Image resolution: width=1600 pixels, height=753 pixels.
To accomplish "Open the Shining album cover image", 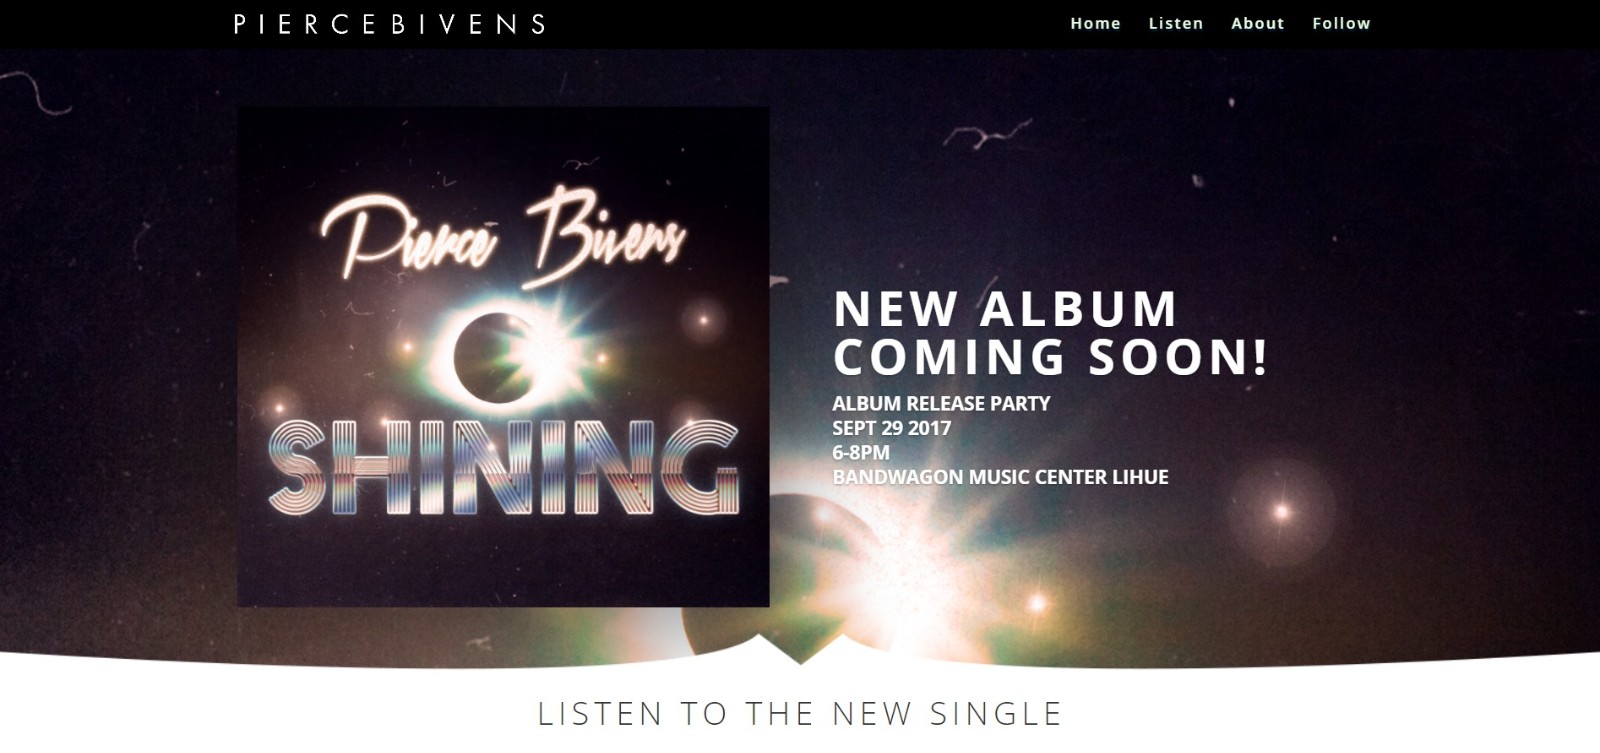I will pos(503,357).
